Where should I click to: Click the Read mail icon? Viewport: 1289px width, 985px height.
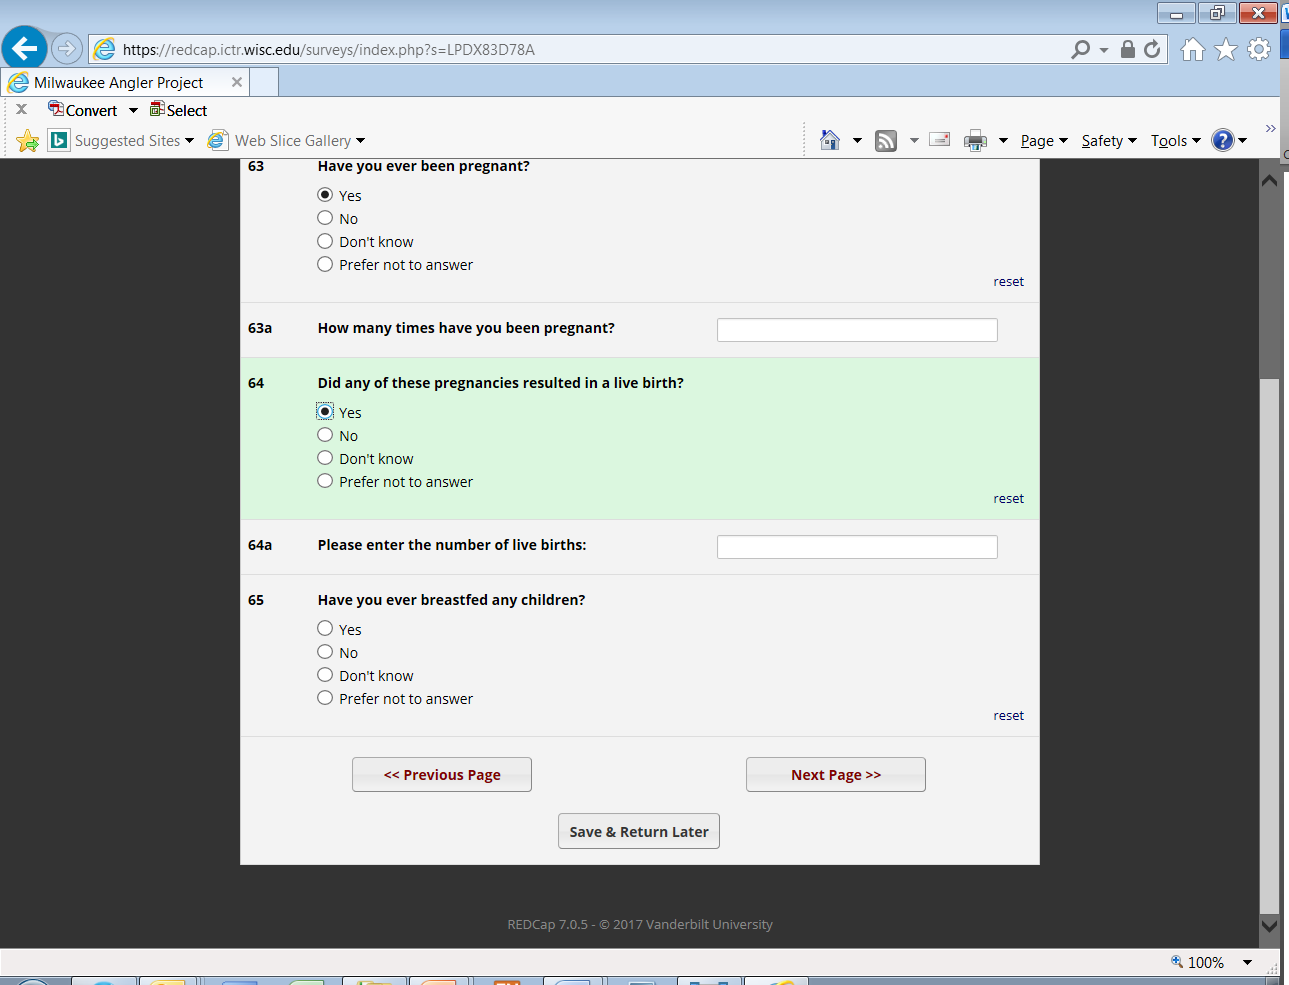point(939,140)
